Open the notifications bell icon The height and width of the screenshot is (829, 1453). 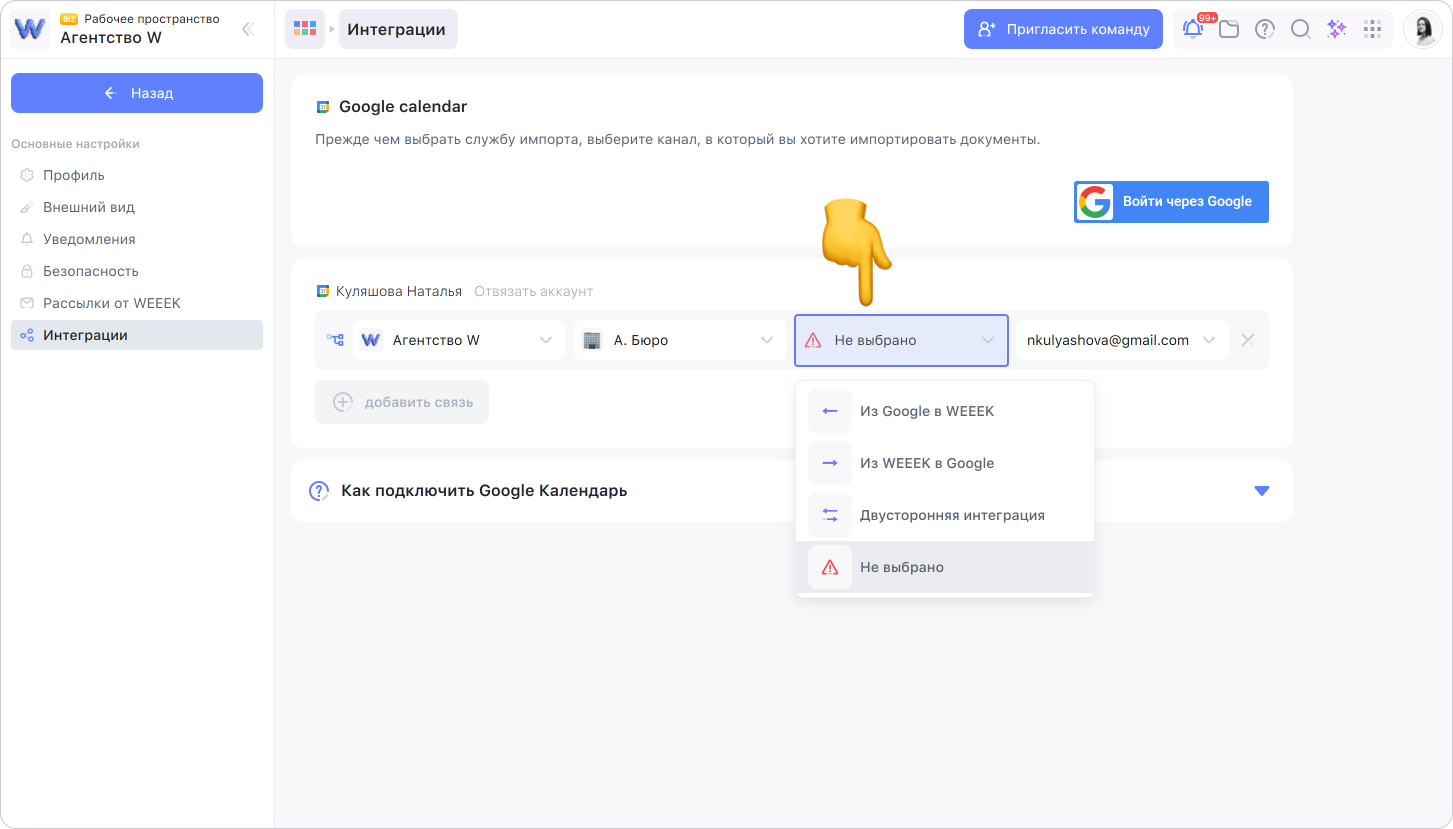point(1193,29)
